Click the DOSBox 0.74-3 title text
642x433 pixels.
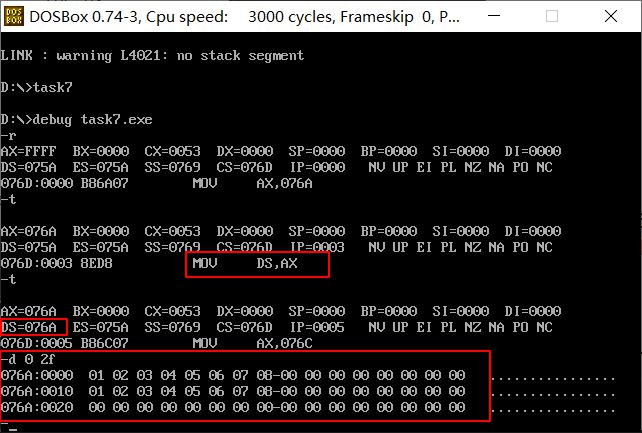(x=244, y=17)
